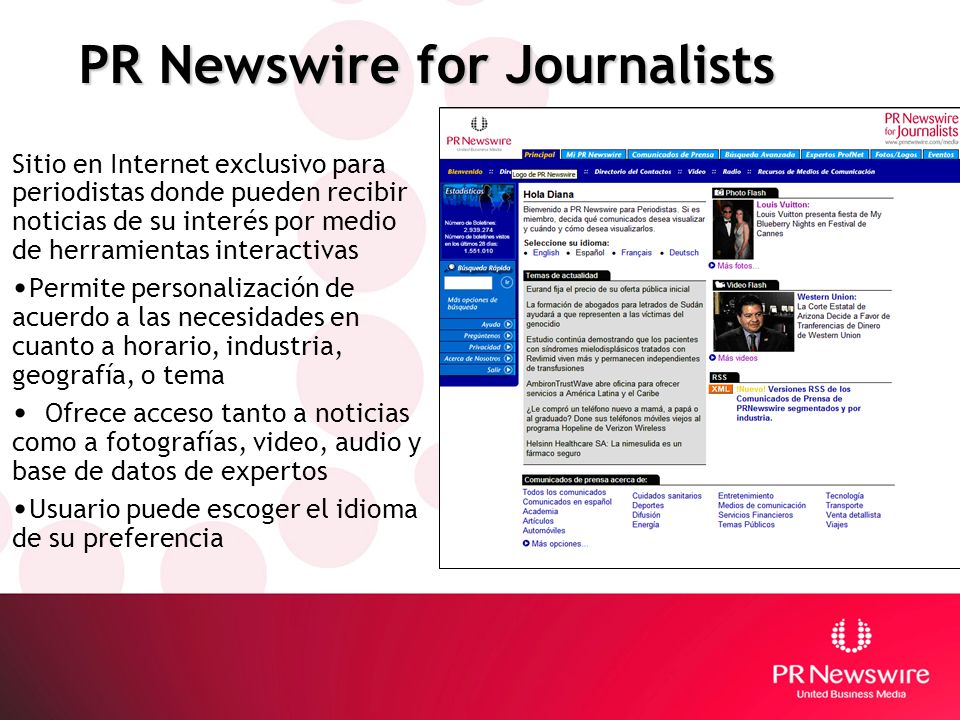
Task: Click the round arrow icon beside Ayuda
Action: click(x=508, y=324)
